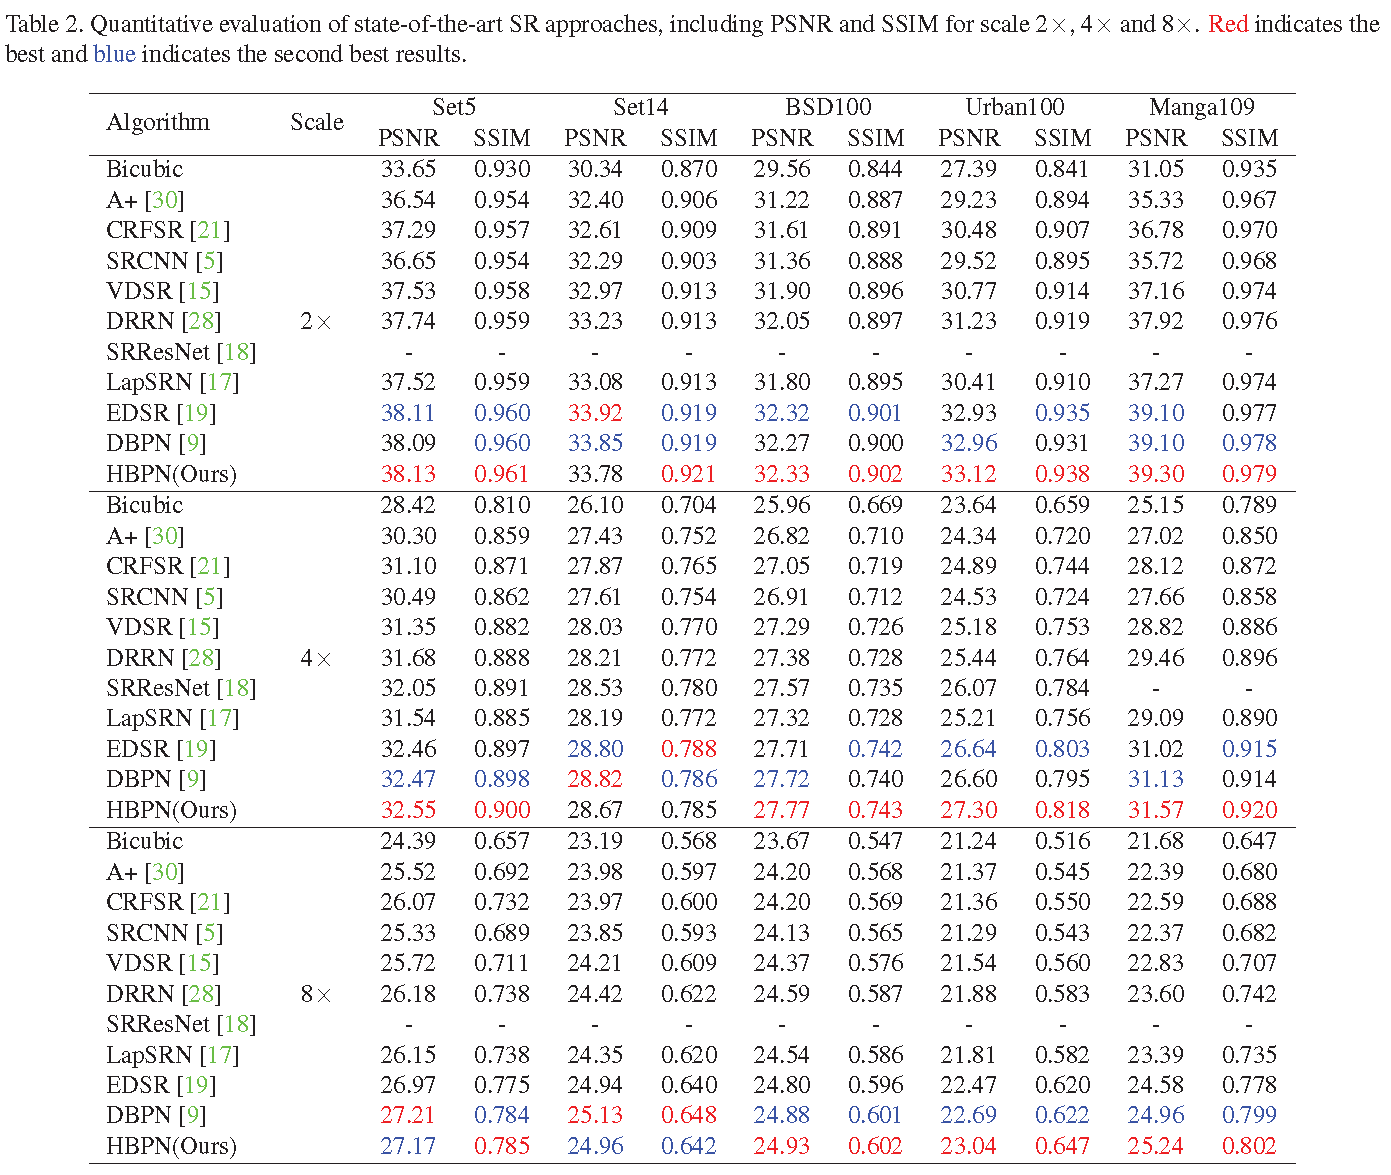The width and height of the screenshot is (1391, 1175).
Task: Open citation [28] beside DRRN in the 8× block
Action: [202, 994]
